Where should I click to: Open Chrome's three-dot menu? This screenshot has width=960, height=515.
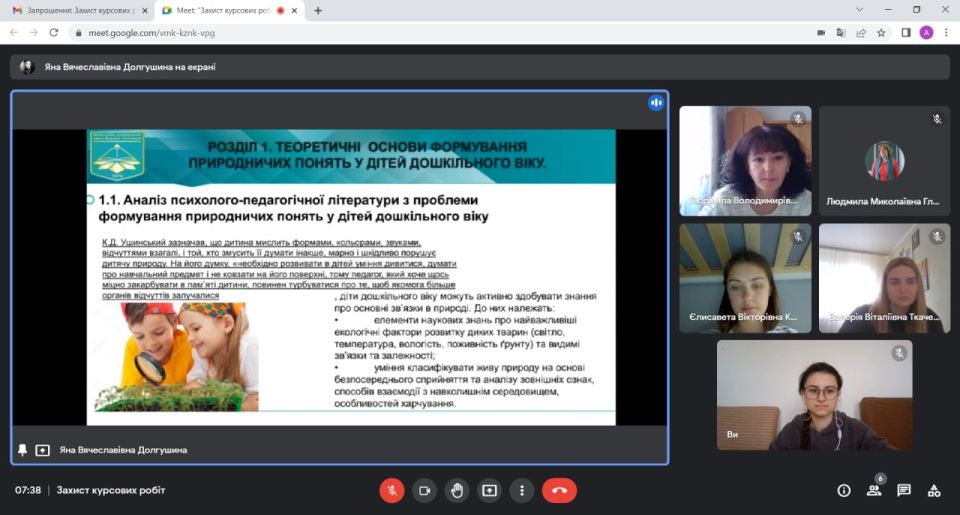click(946, 32)
